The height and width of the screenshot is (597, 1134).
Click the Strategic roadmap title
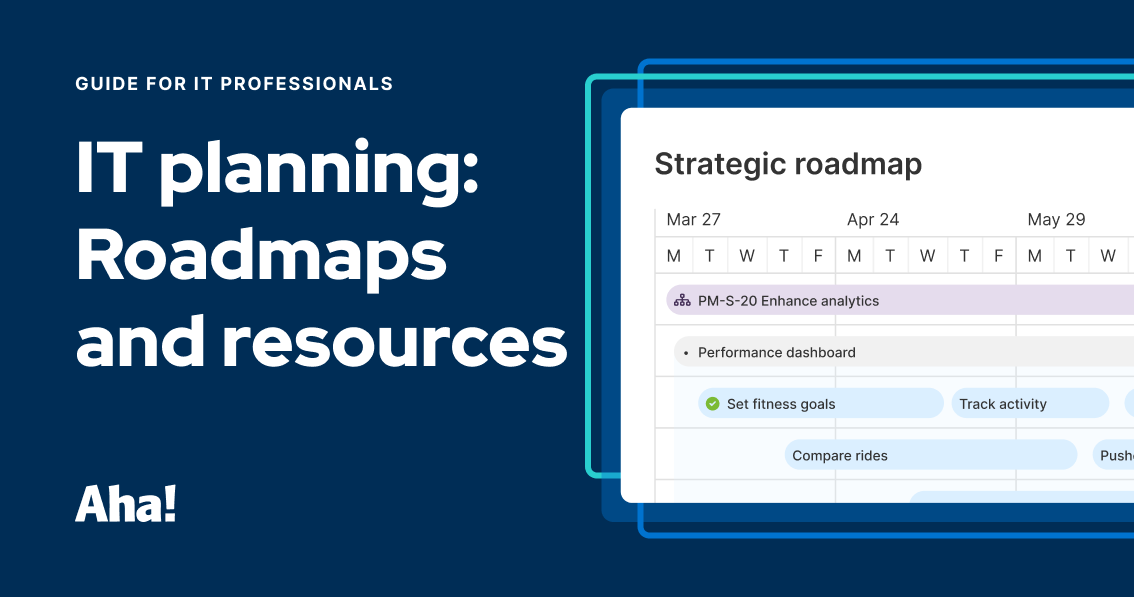point(788,164)
